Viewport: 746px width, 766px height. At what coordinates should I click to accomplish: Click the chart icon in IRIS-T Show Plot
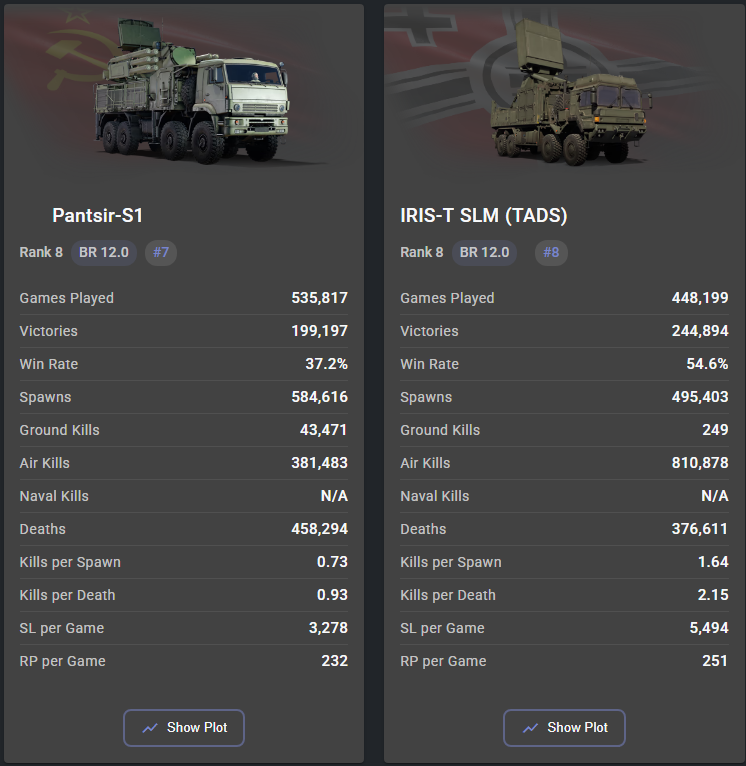531,728
